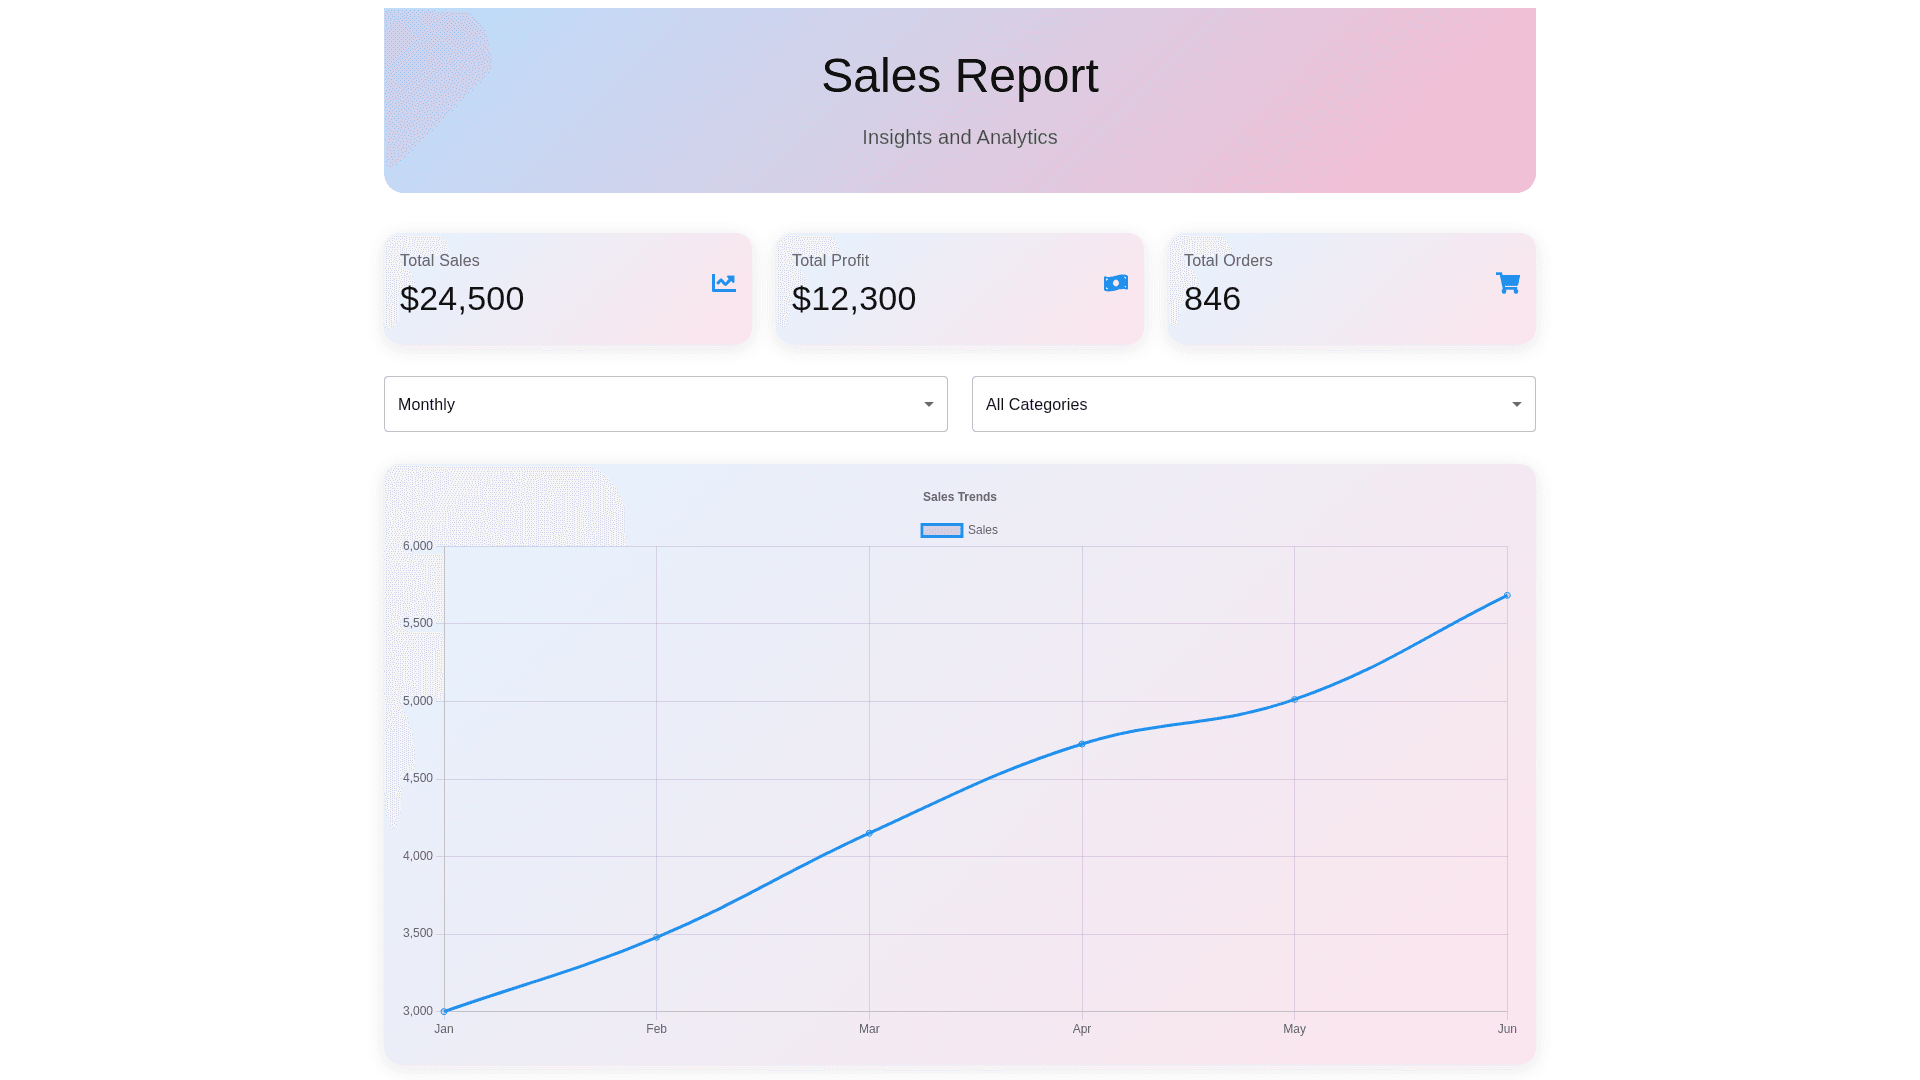Open the All Categories dropdown
This screenshot has width=1920, height=1080.
[1240, 404]
